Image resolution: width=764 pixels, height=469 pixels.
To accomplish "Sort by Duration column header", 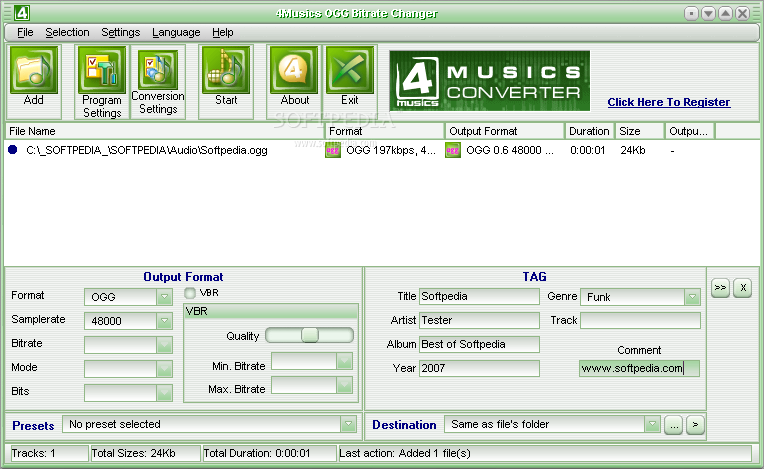I will pyautogui.click(x=589, y=131).
